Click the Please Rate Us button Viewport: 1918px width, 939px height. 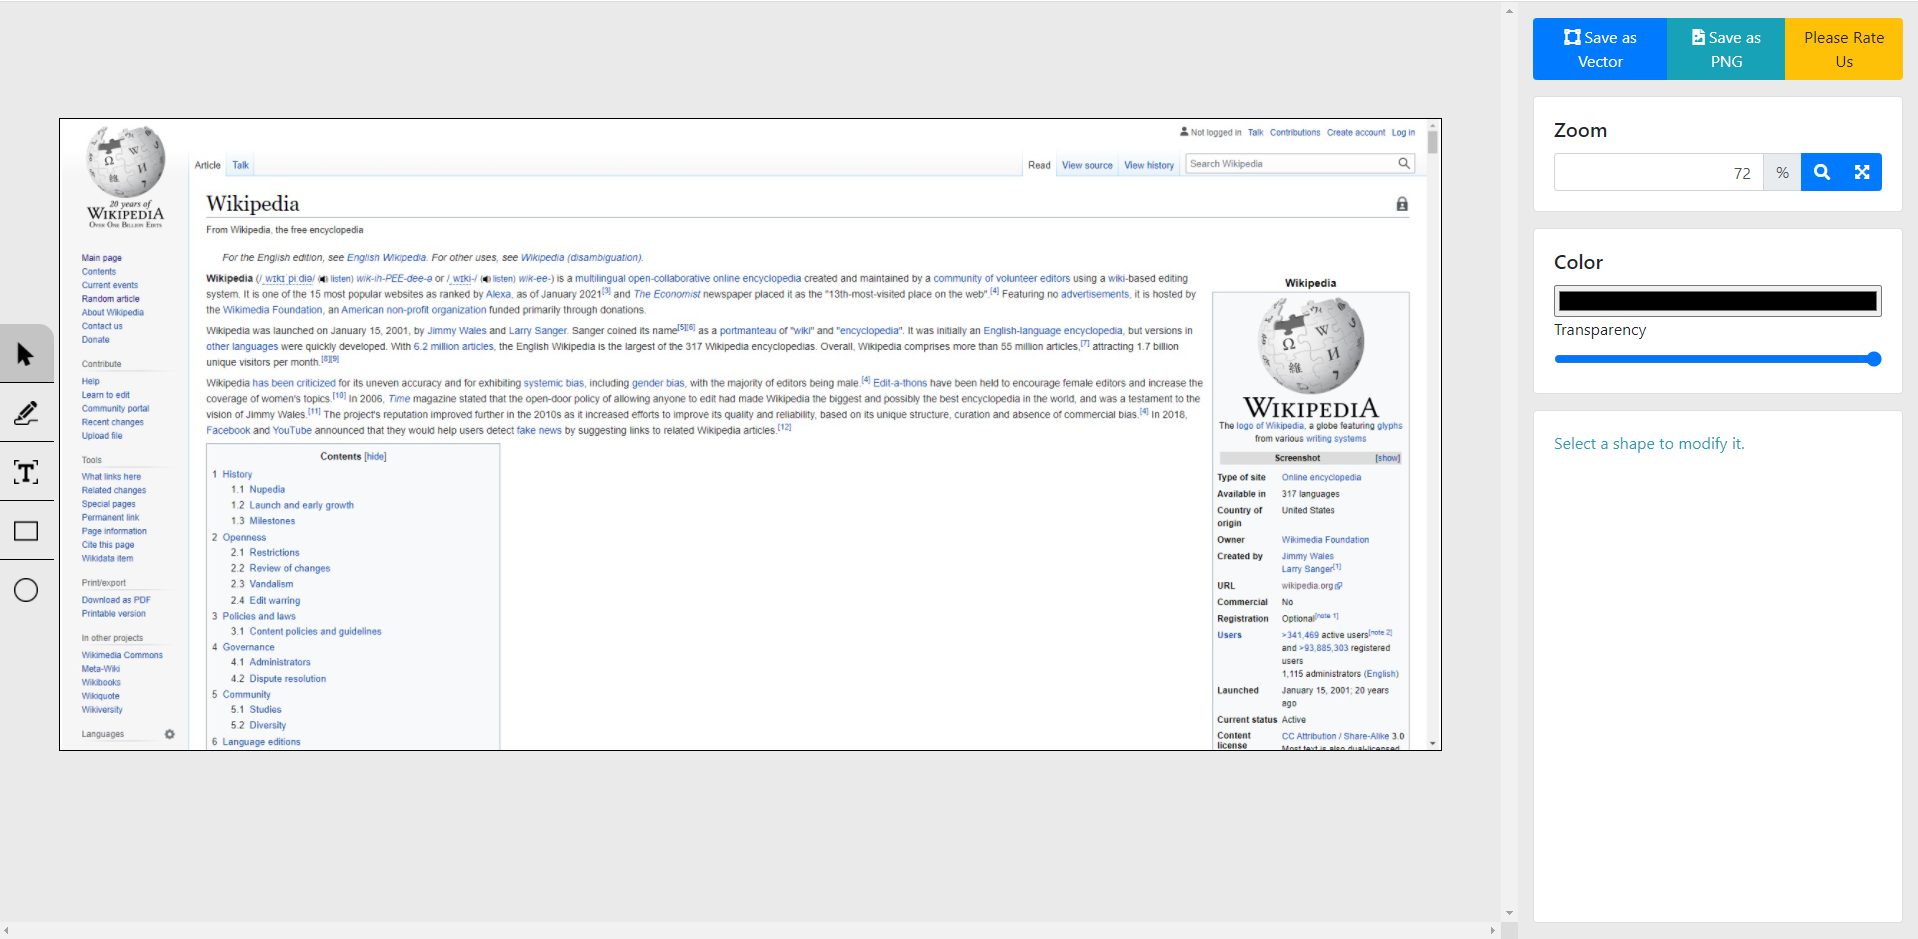point(1843,49)
